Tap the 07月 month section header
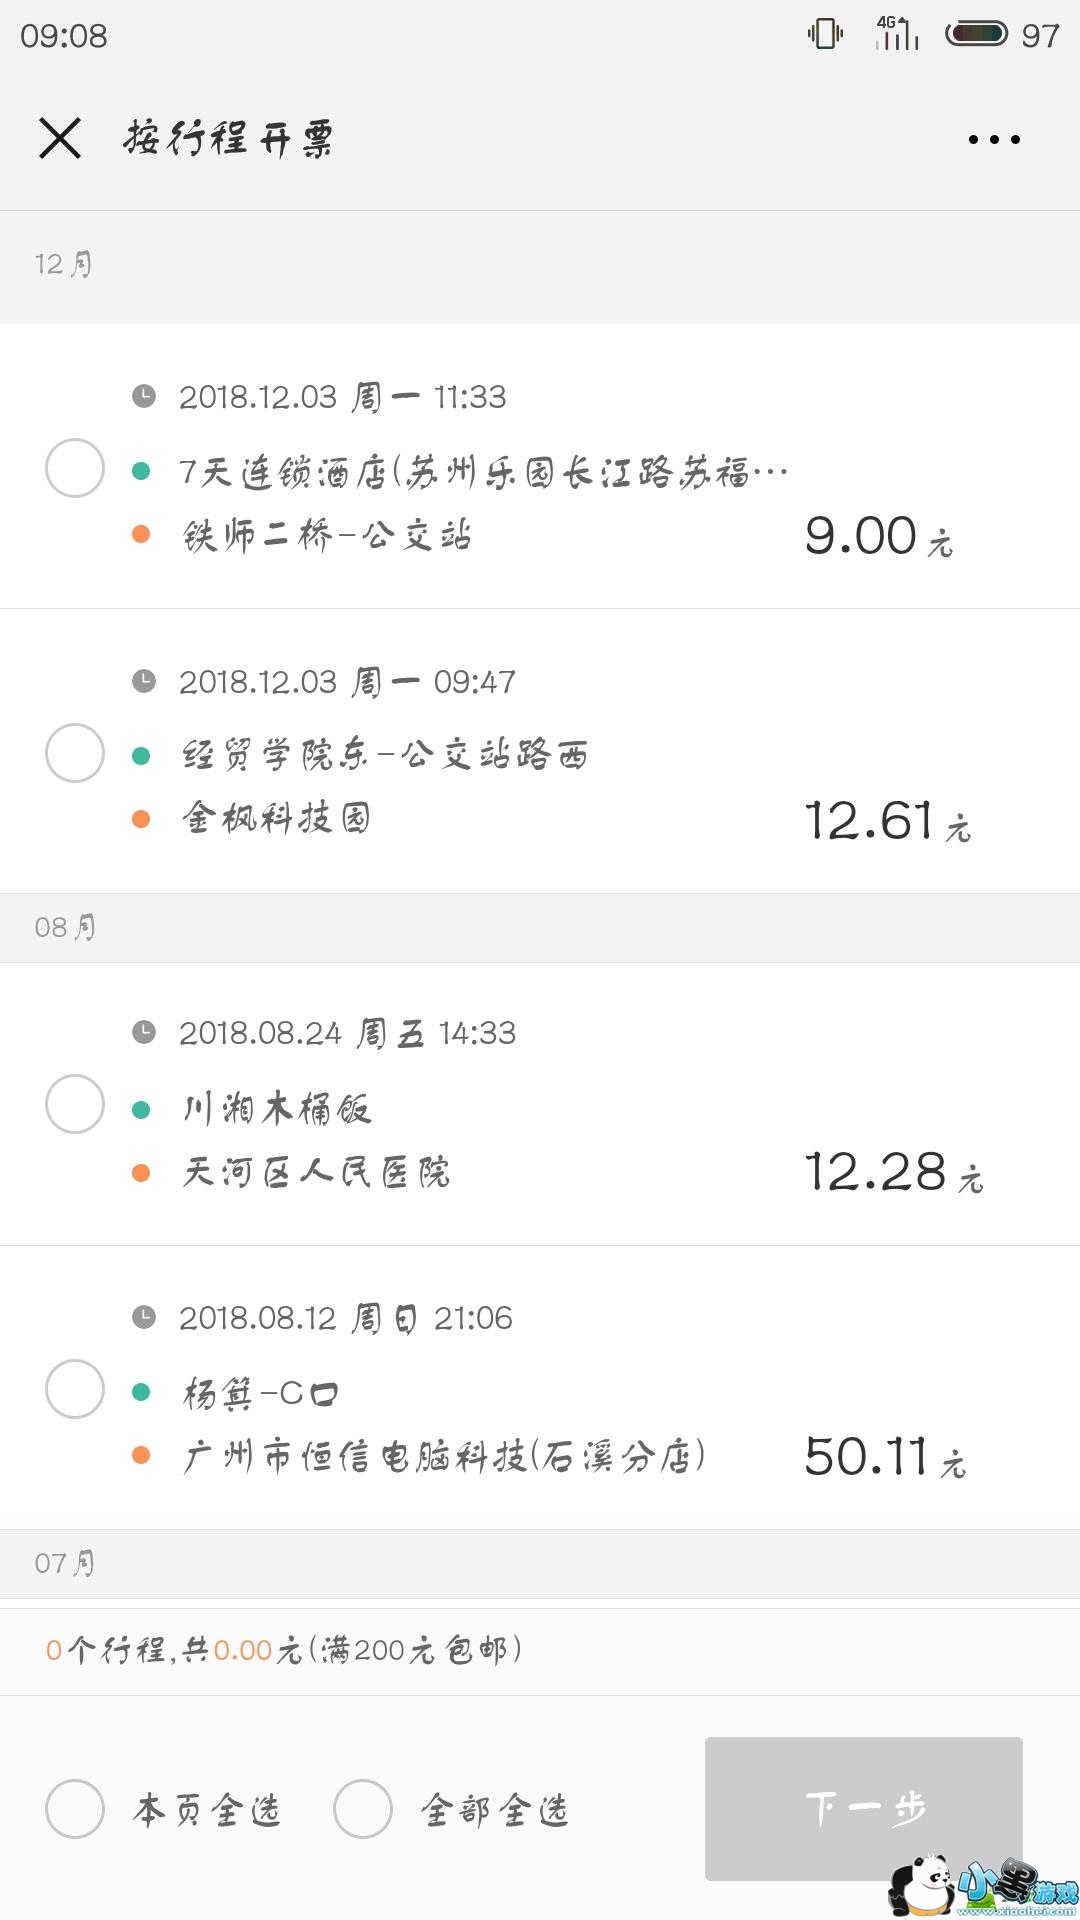Viewport: 1080px width, 1920px height. [x=66, y=1563]
